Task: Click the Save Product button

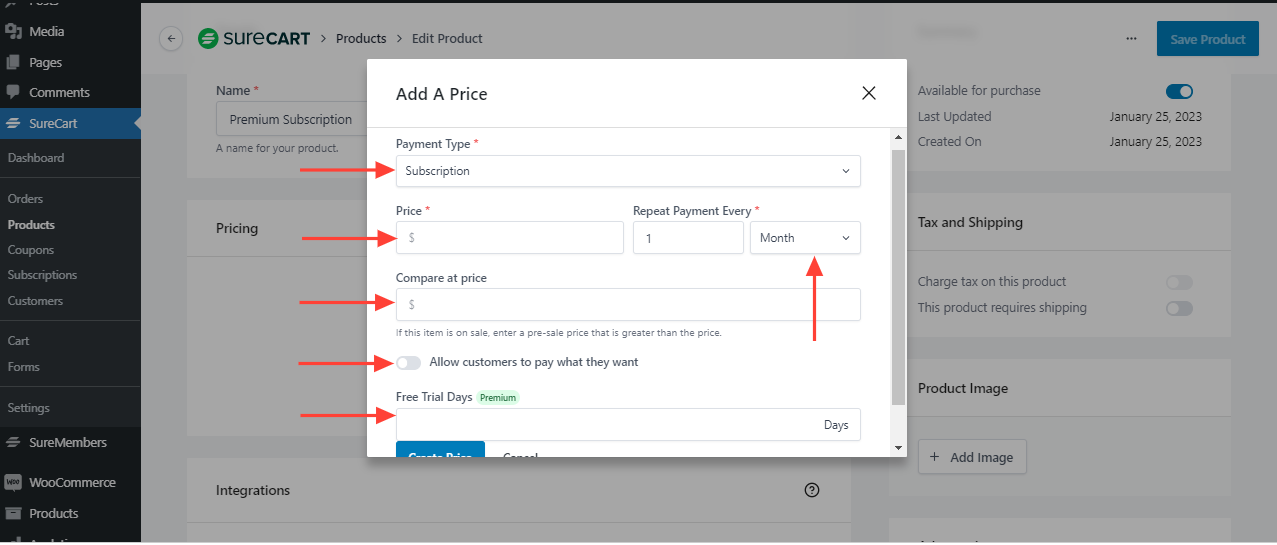Action: [1207, 39]
